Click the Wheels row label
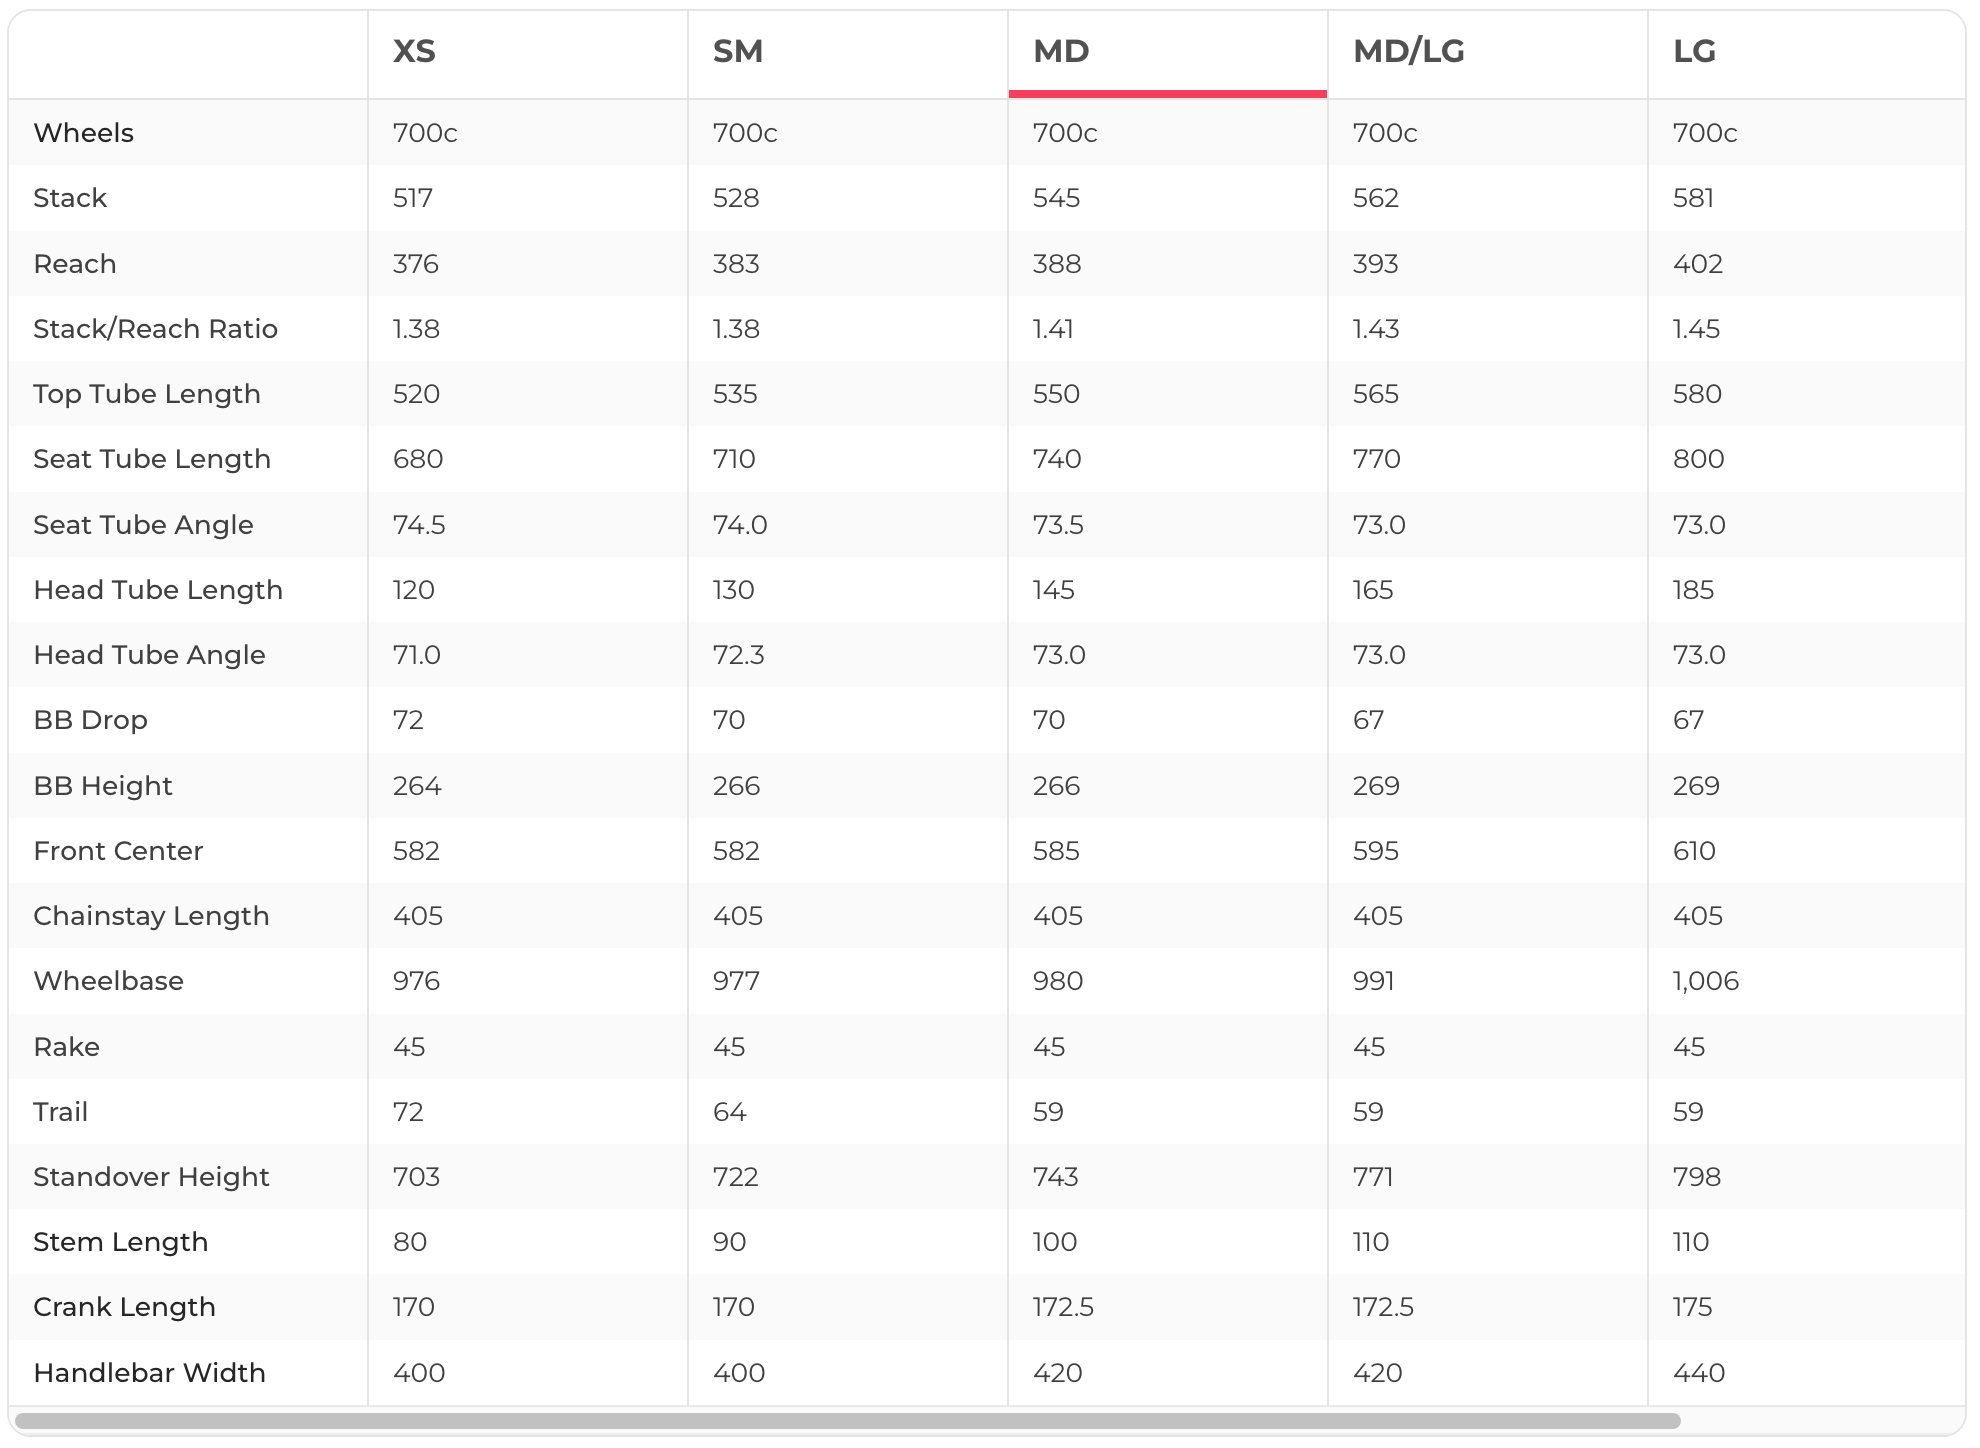Viewport: 1980px width, 1448px height. tap(83, 133)
